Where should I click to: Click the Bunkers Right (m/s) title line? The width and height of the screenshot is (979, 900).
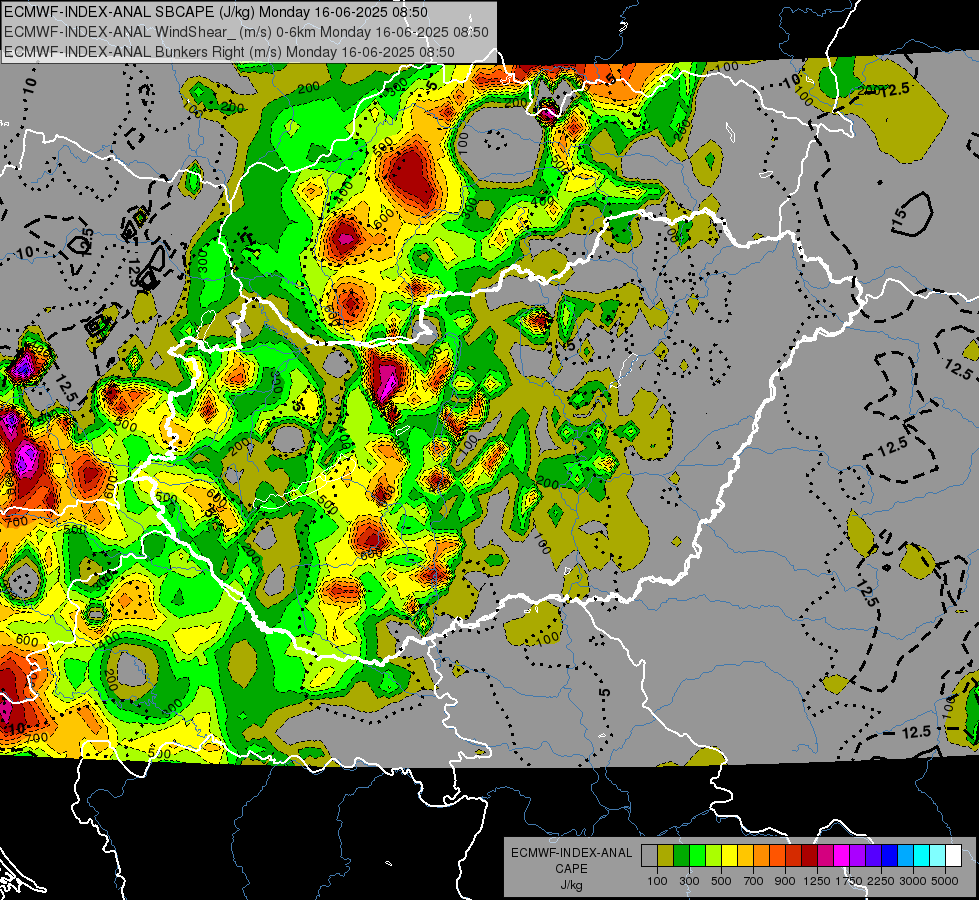(229, 52)
